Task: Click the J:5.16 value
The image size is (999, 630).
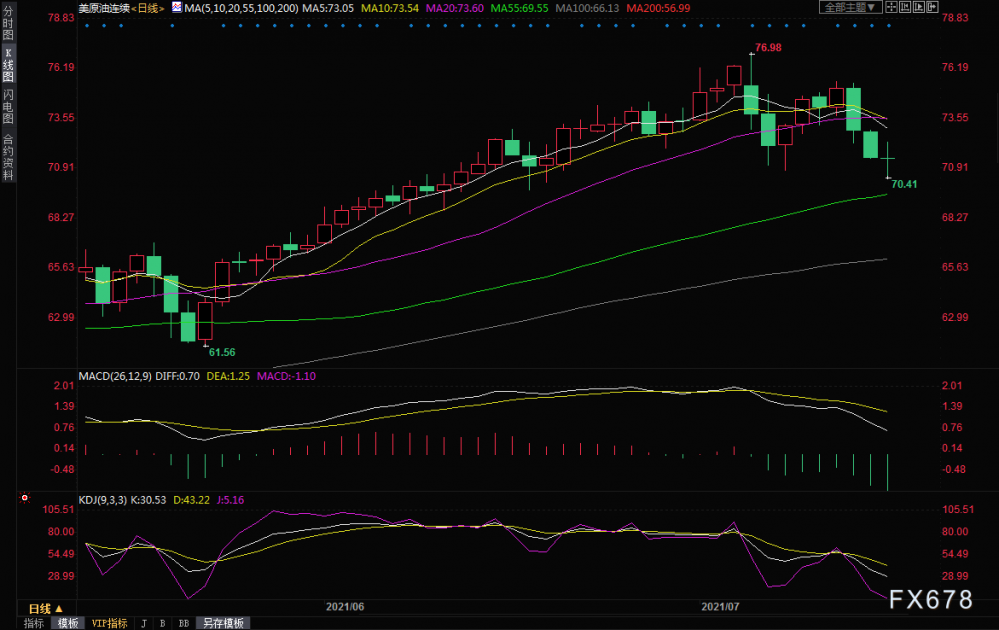Action: 231,500
